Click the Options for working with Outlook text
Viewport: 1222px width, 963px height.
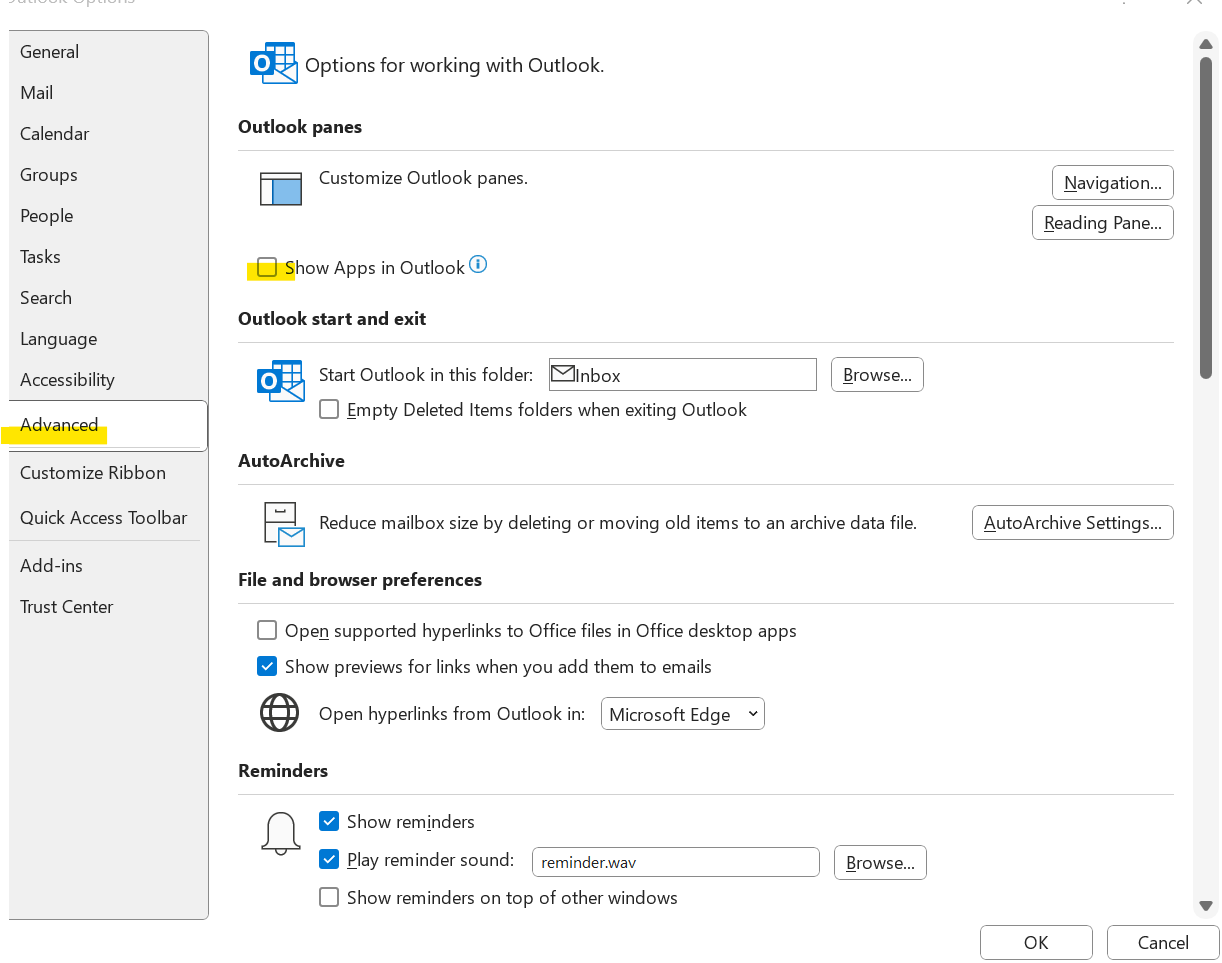coord(454,66)
